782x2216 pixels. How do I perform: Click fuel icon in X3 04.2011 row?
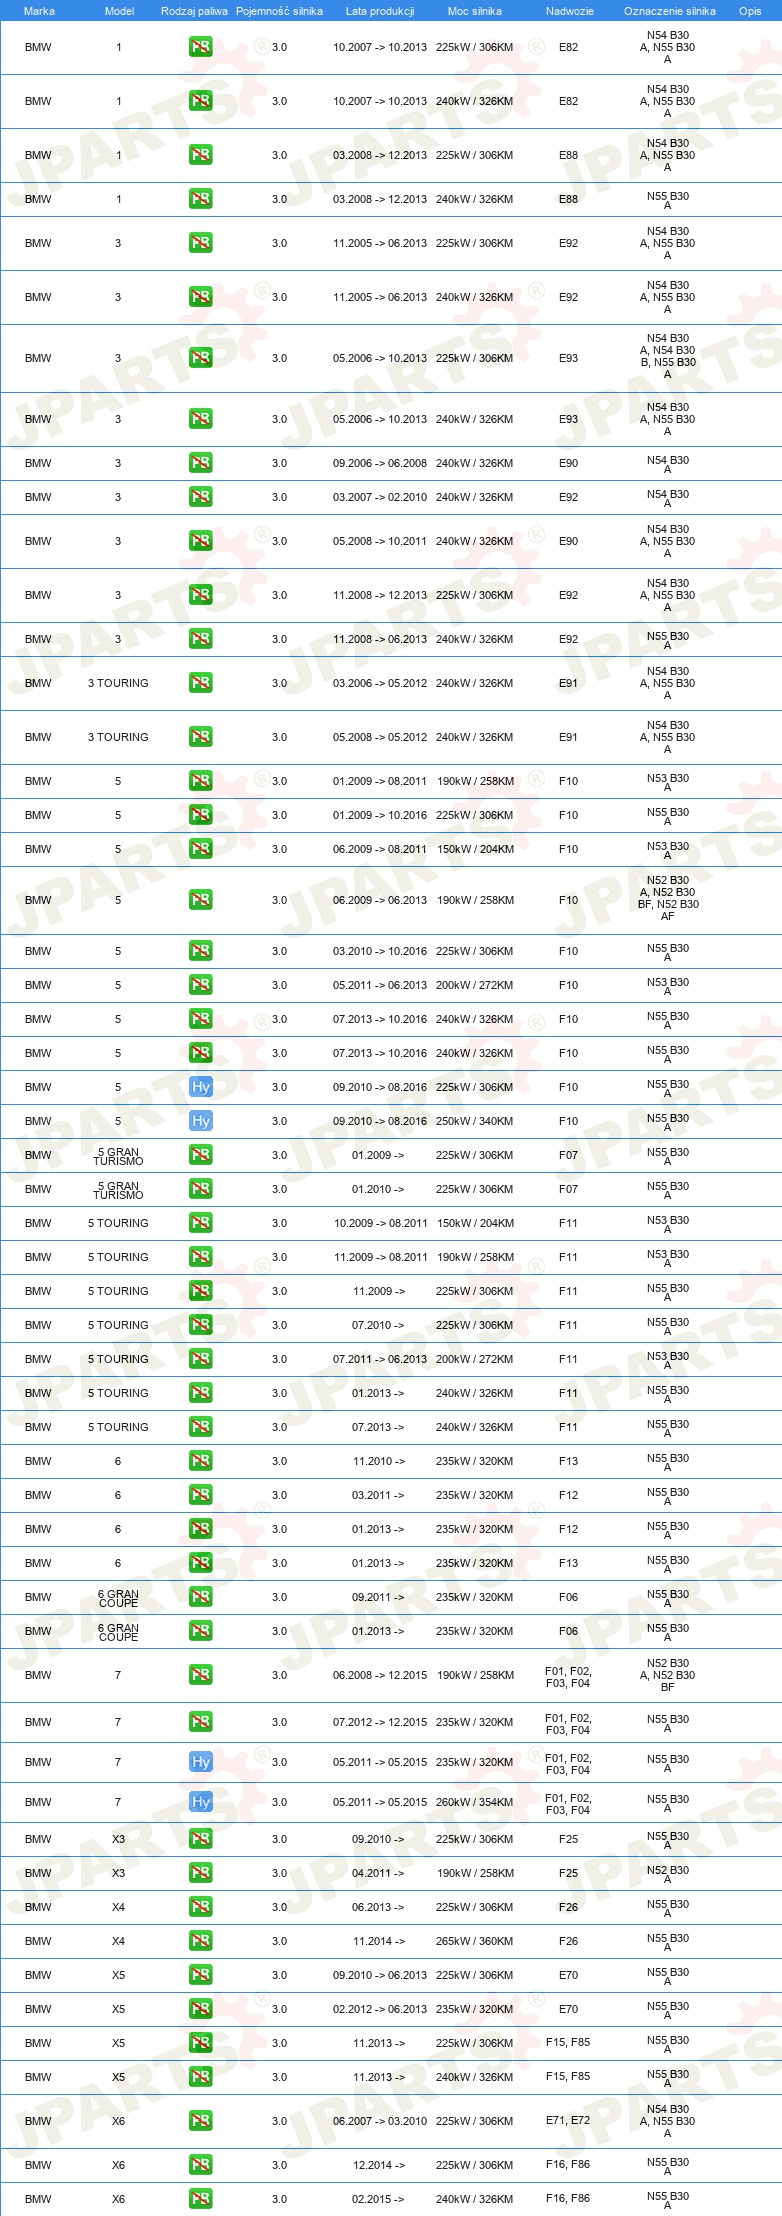[201, 1873]
